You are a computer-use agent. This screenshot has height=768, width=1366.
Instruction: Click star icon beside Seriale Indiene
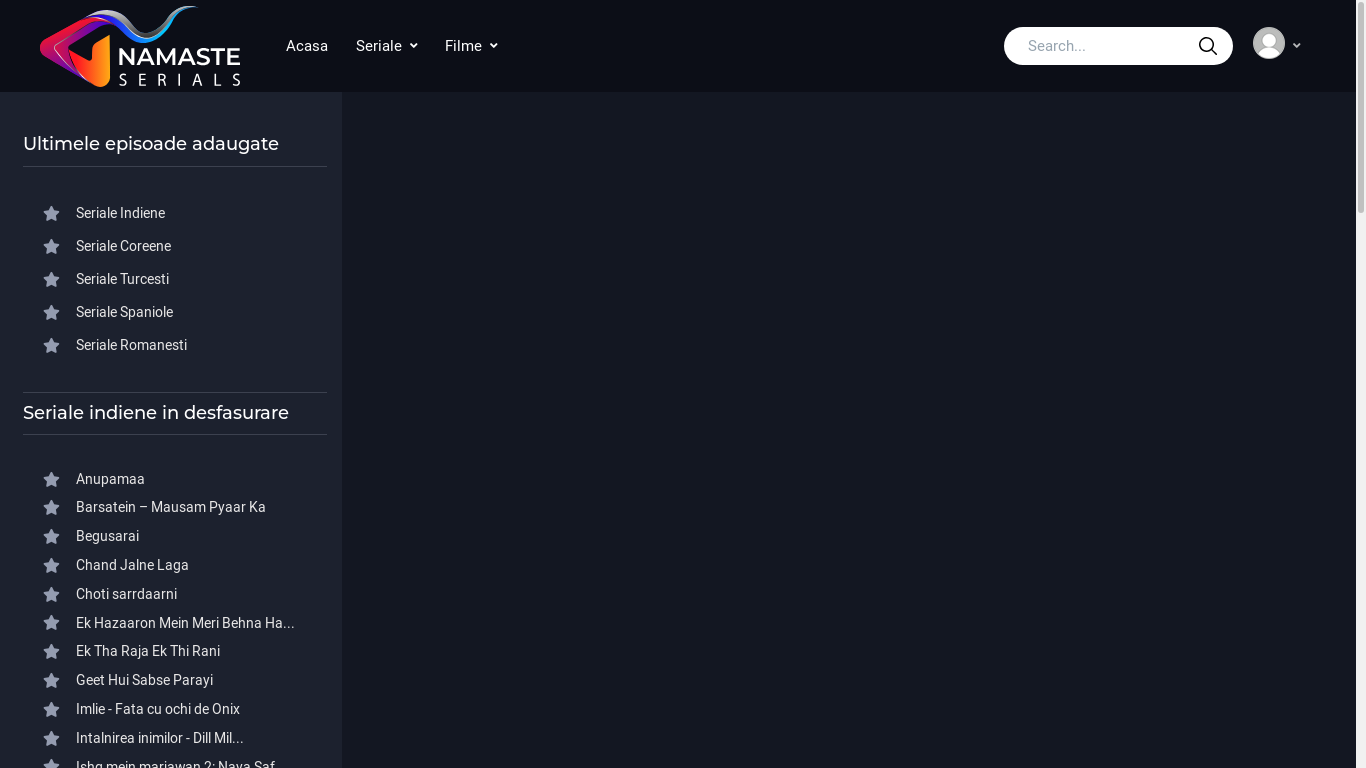click(51, 213)
